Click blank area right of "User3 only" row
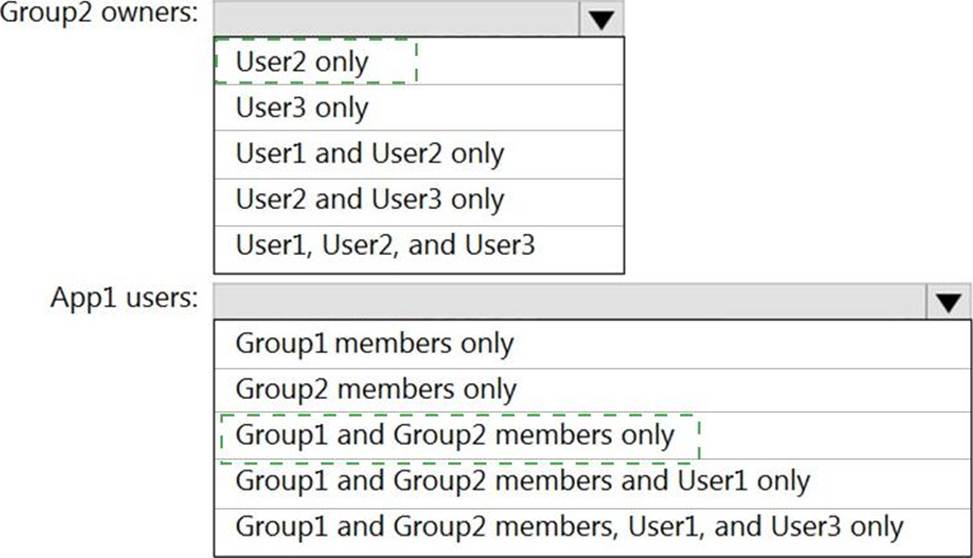Image resolution: width=973 pixels, height=558 pixels. 496,107
